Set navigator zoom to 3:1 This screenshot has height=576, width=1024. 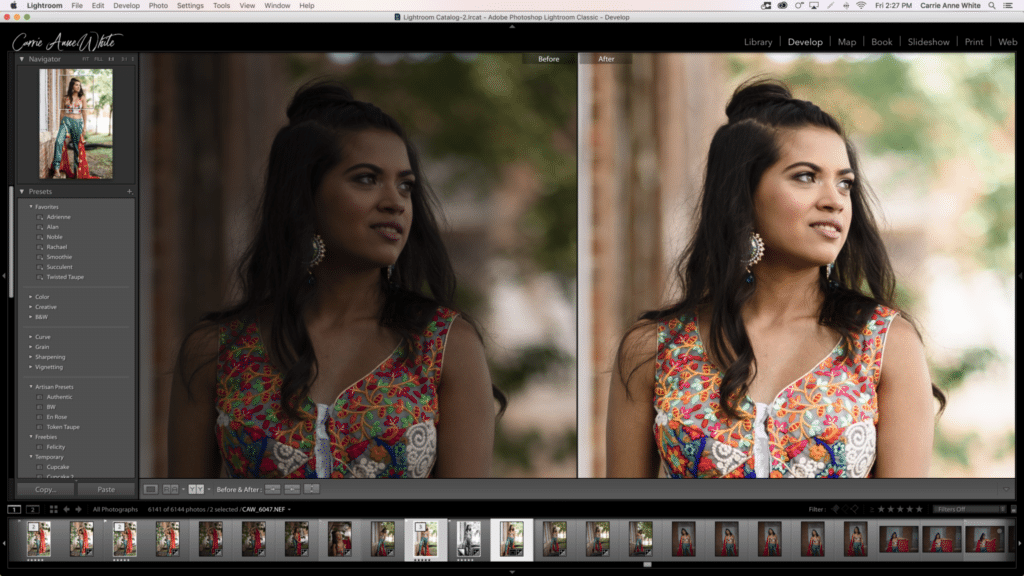click(x=123, y=59)
